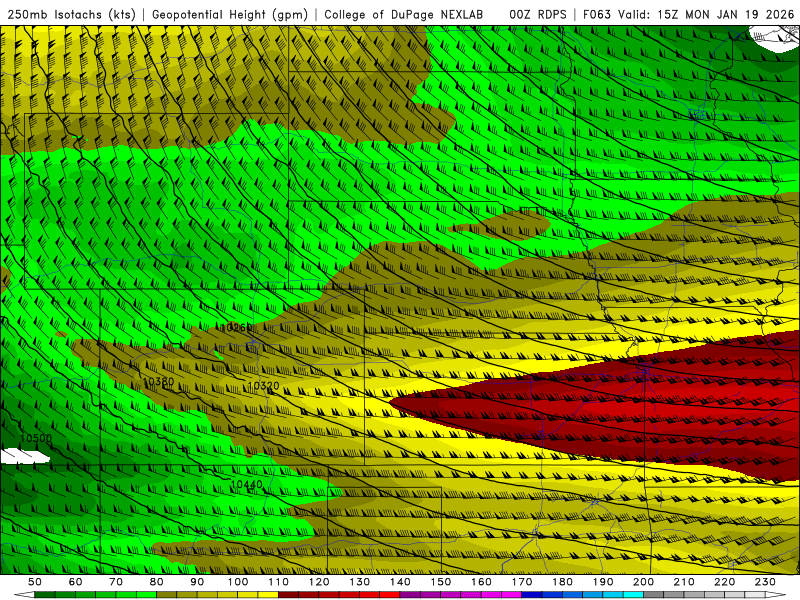This screenshot has height=600, width=800.
Task: Click the 200 value on the color scale
Action: [643, 582]
